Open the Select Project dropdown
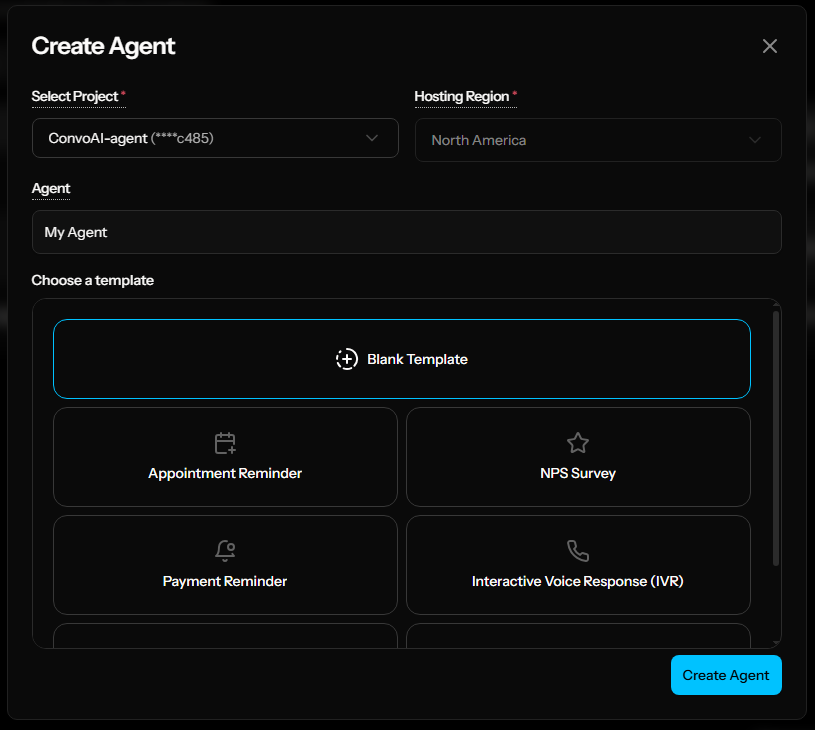This screenshot has width=815, height=730. click(215, 138)
